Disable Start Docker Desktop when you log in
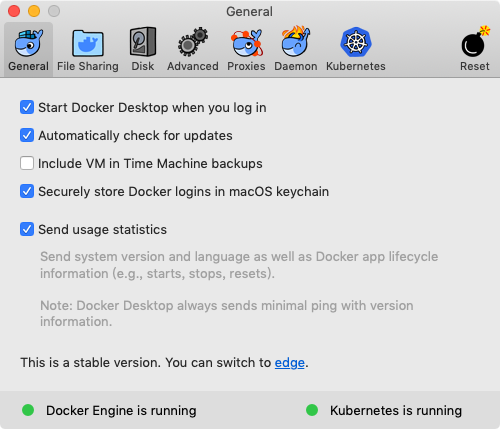Image resolution: width=500 pixels, height=429 pixels. click(x=27, y=107)
